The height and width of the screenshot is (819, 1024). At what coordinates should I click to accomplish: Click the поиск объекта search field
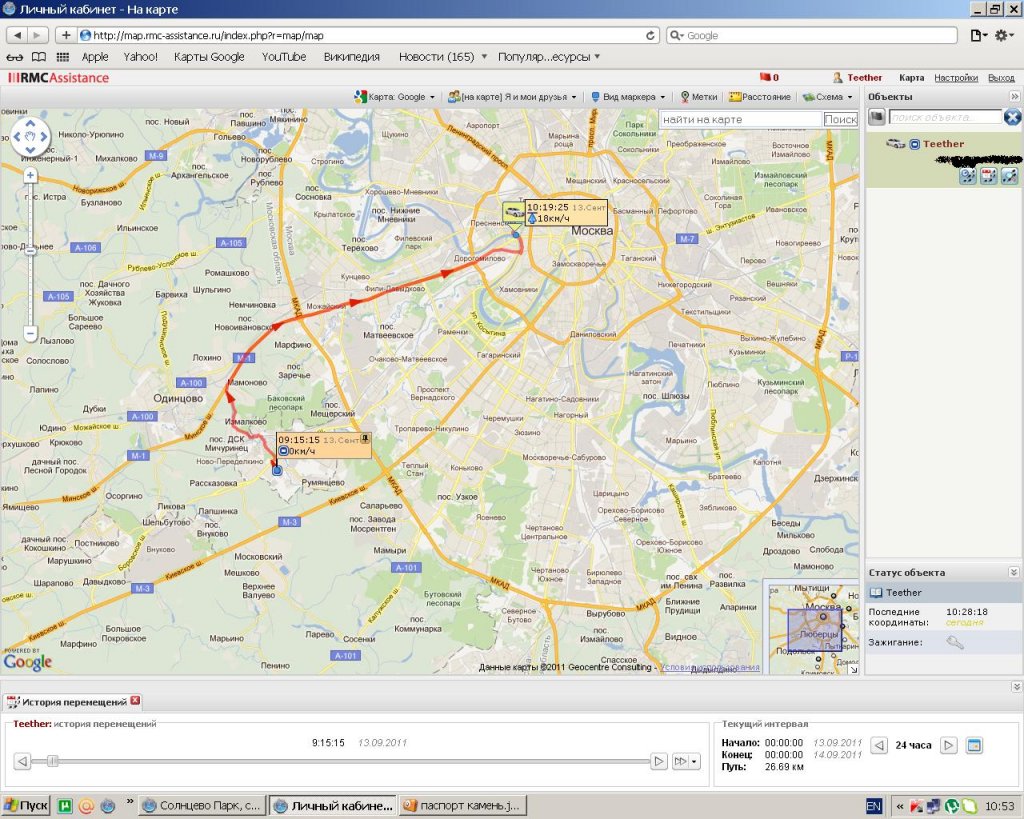(945, 117)
